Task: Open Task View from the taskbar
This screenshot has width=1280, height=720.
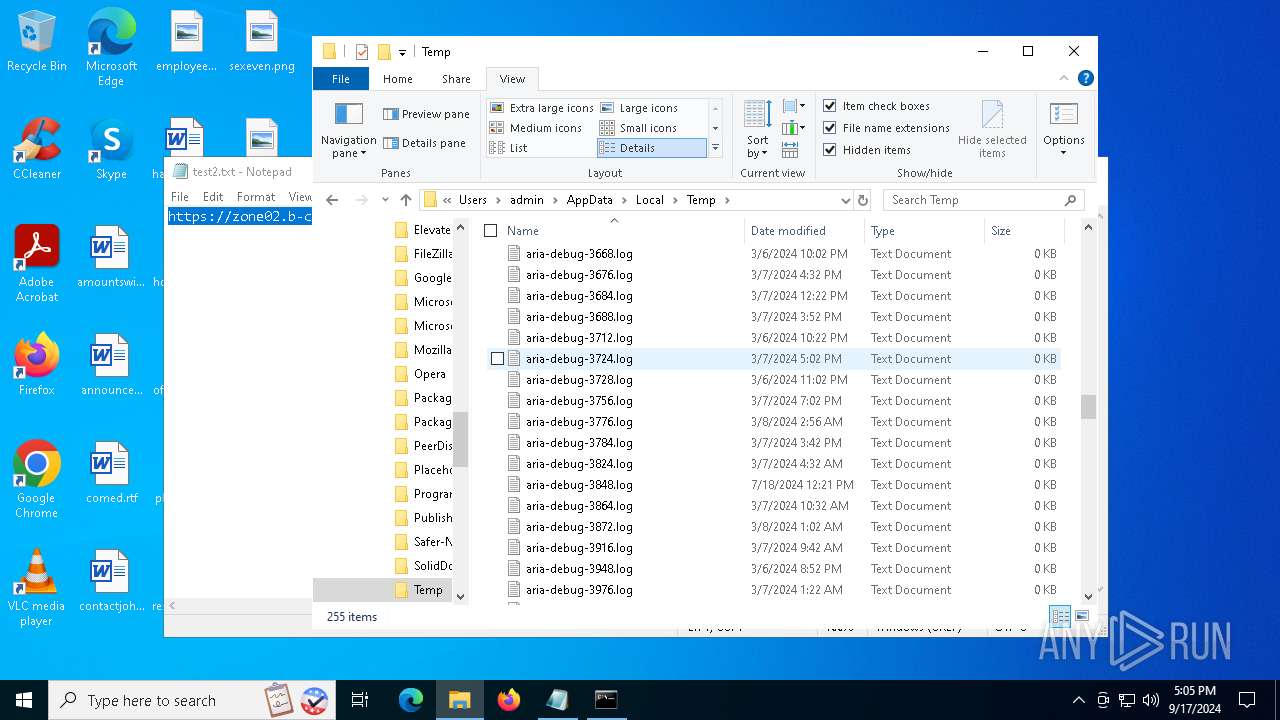Action: click(x=360, y=700)
